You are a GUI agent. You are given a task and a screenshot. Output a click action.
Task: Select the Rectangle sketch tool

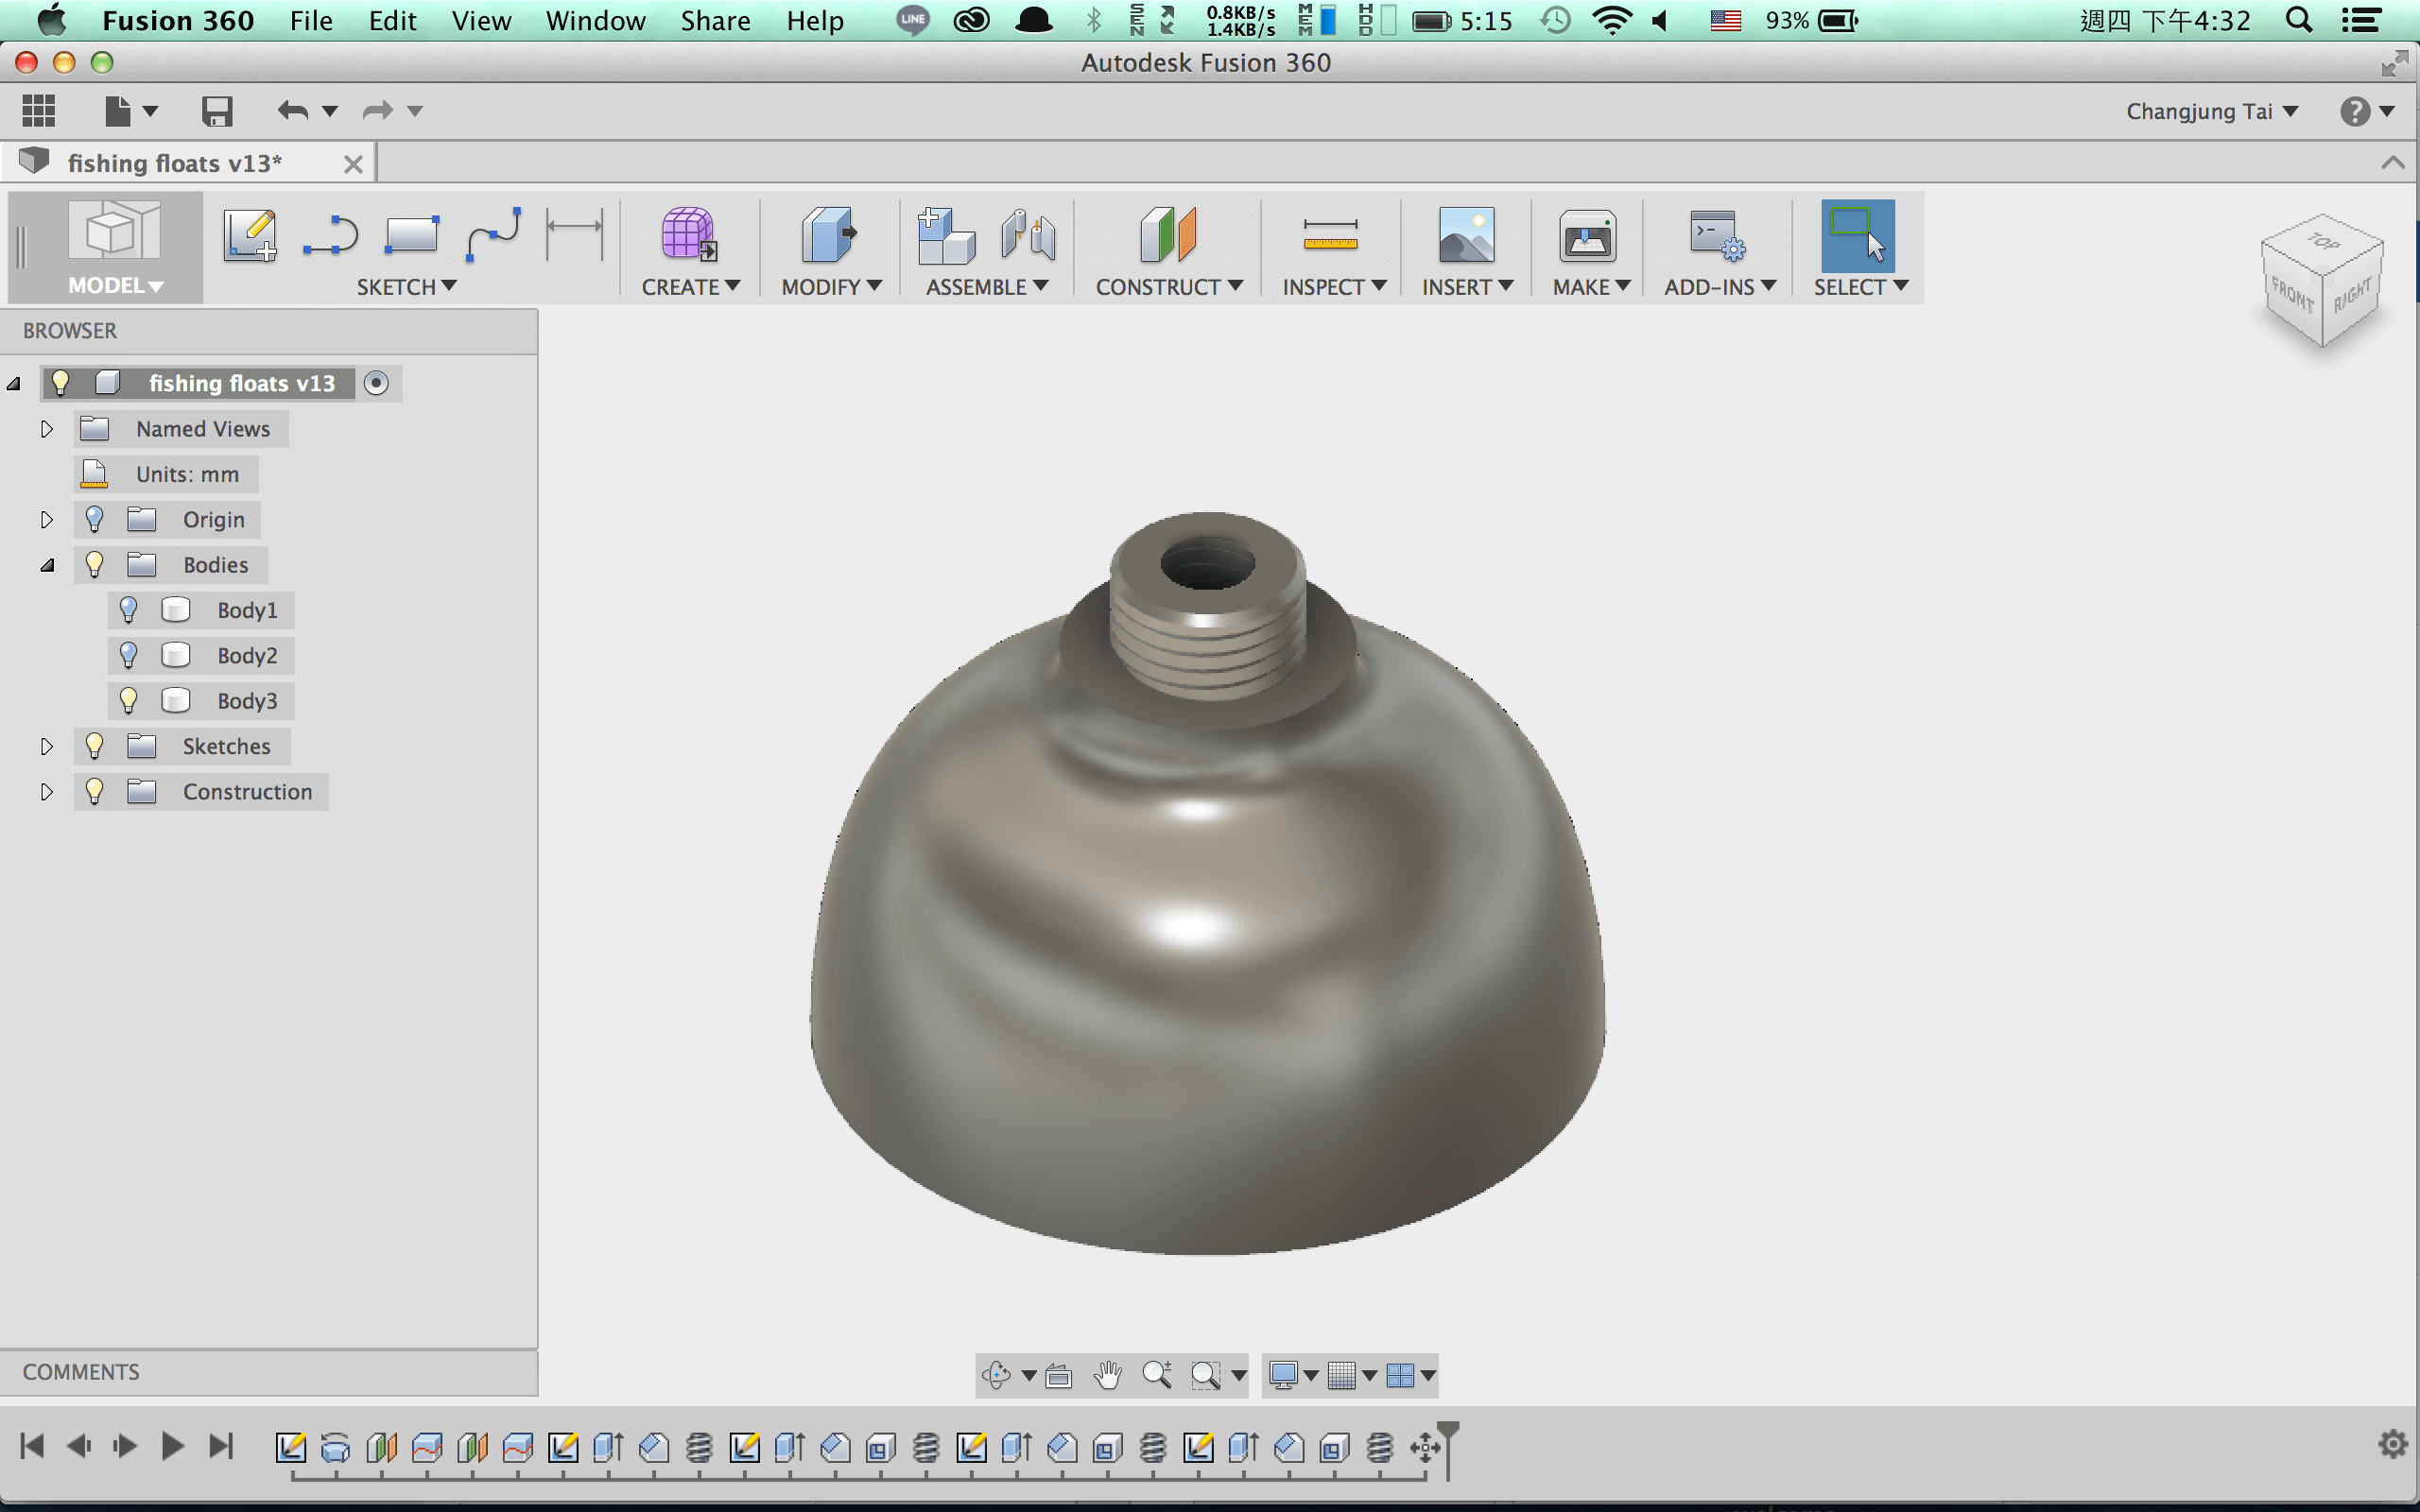coord(411,236)
